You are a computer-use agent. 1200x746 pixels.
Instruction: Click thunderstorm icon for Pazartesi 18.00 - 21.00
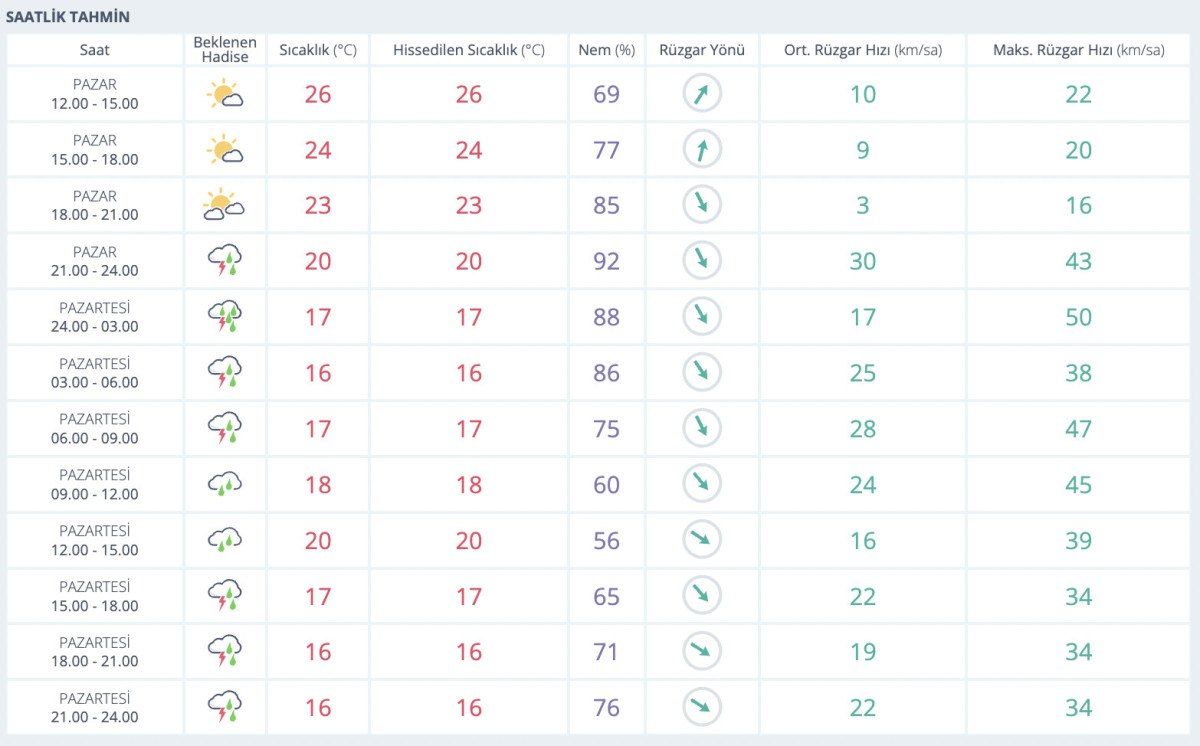pyautogui.click(x=225, y=652)
